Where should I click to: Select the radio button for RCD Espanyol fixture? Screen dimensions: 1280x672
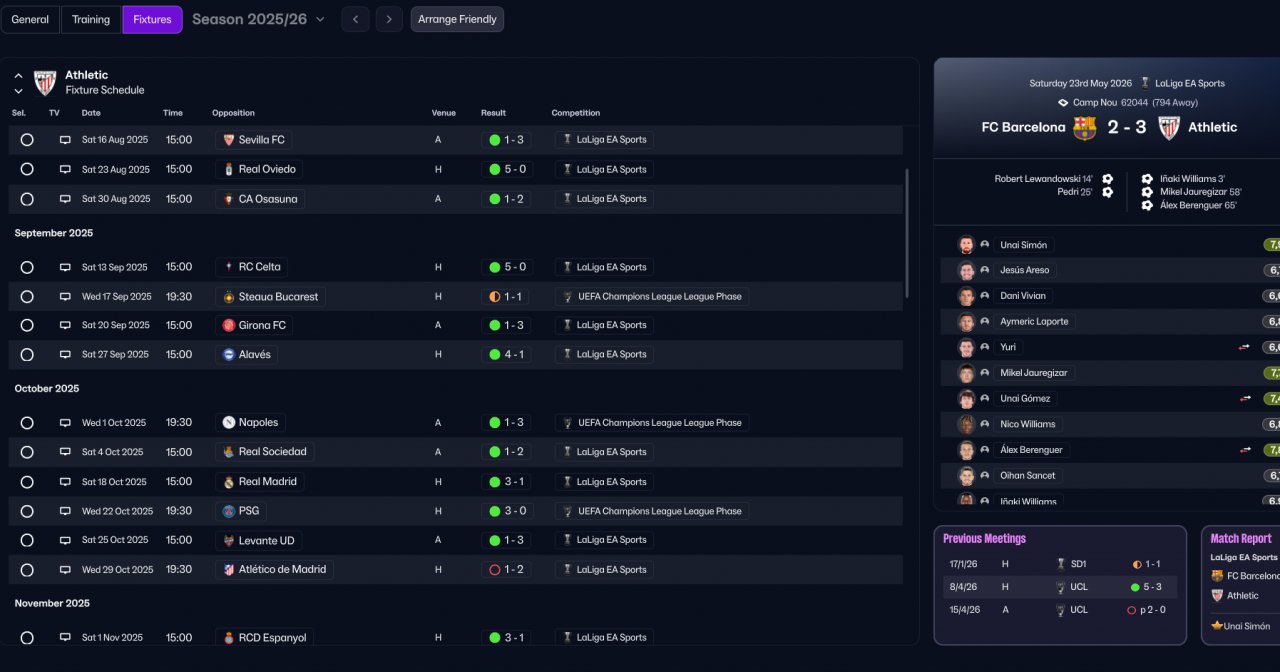pos(27,637)
